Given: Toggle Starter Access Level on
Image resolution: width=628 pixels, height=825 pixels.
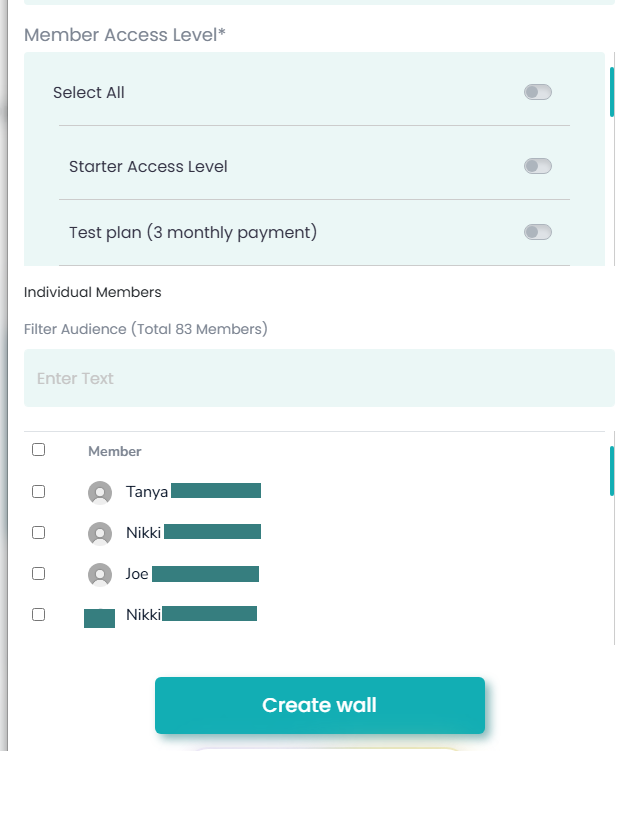Looking at the screenshot, I should pyautogui.click(x=538, y=167).
